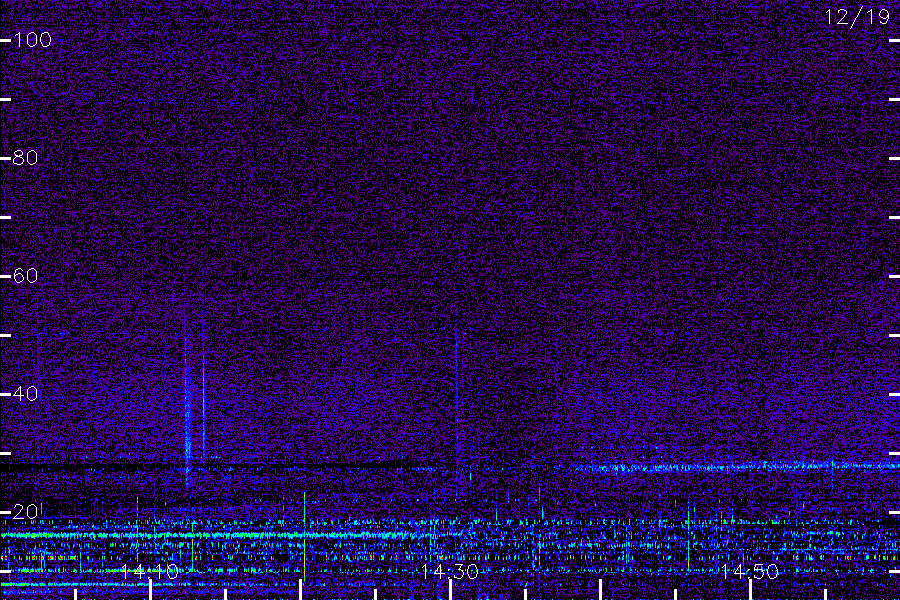
Task: Click the 20 frequency axis label
Action: point(26,511)
